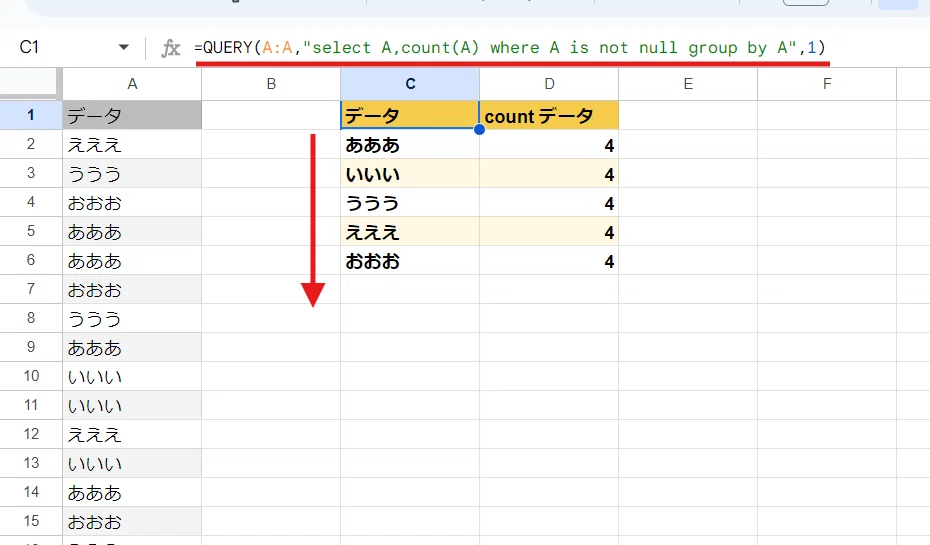This screenshot has width=930, height=545.
Task: Open the Name box dropdown arrow
Action: 123,47
